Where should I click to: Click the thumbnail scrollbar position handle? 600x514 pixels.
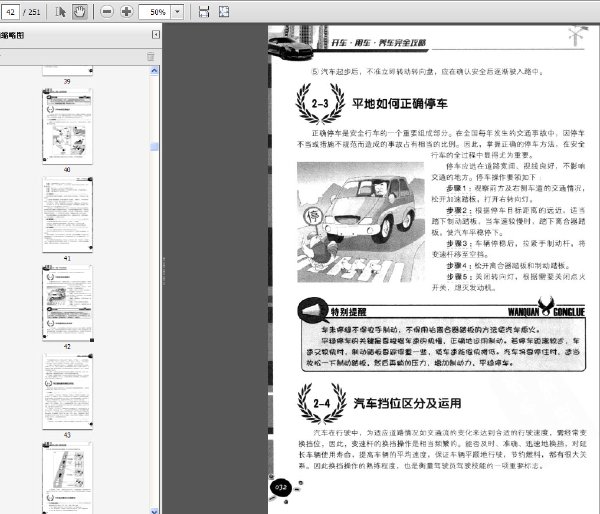coord(154,147)
